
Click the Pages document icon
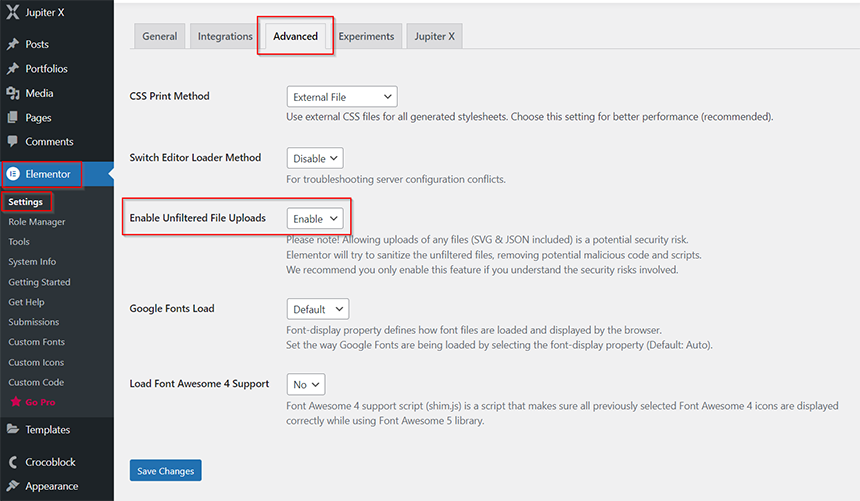[13, 117]
